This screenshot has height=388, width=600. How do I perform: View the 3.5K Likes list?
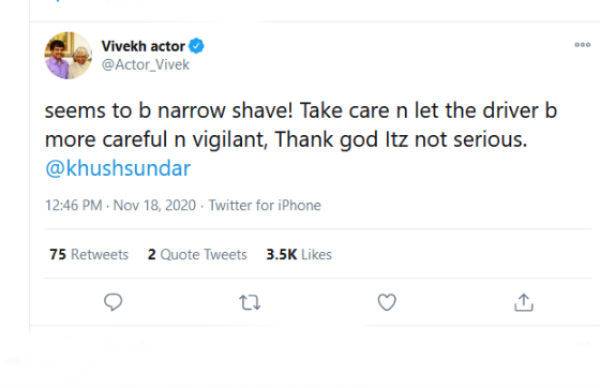click(x=299, y=254)
